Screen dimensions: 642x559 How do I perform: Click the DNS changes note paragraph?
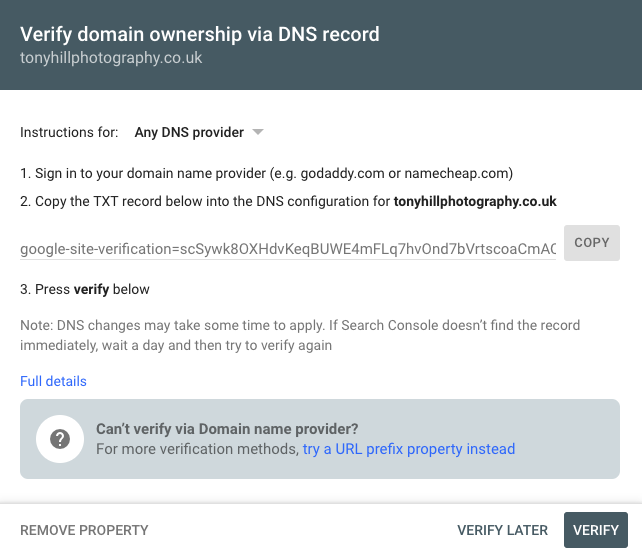(300, 335)
